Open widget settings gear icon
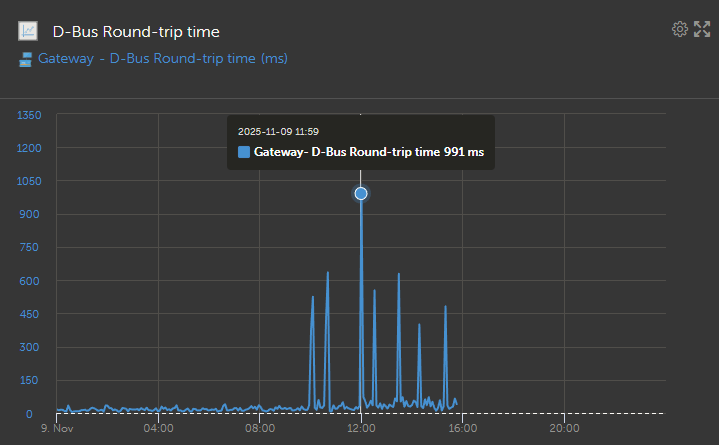 coord(680,29)
